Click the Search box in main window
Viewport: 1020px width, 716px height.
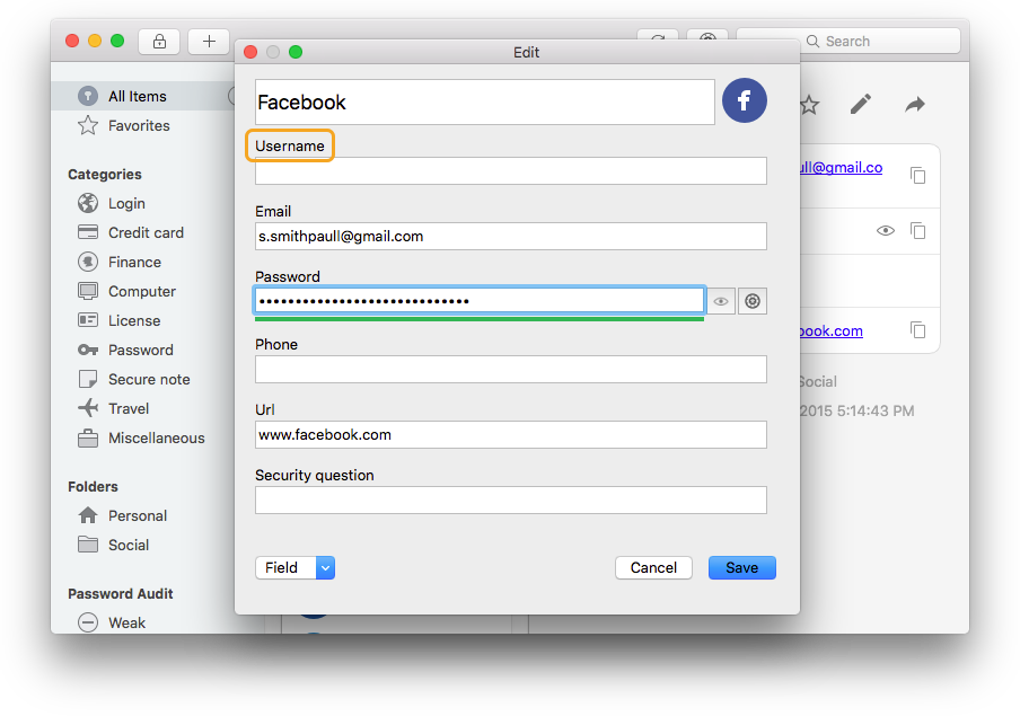[x=848, y=41]
